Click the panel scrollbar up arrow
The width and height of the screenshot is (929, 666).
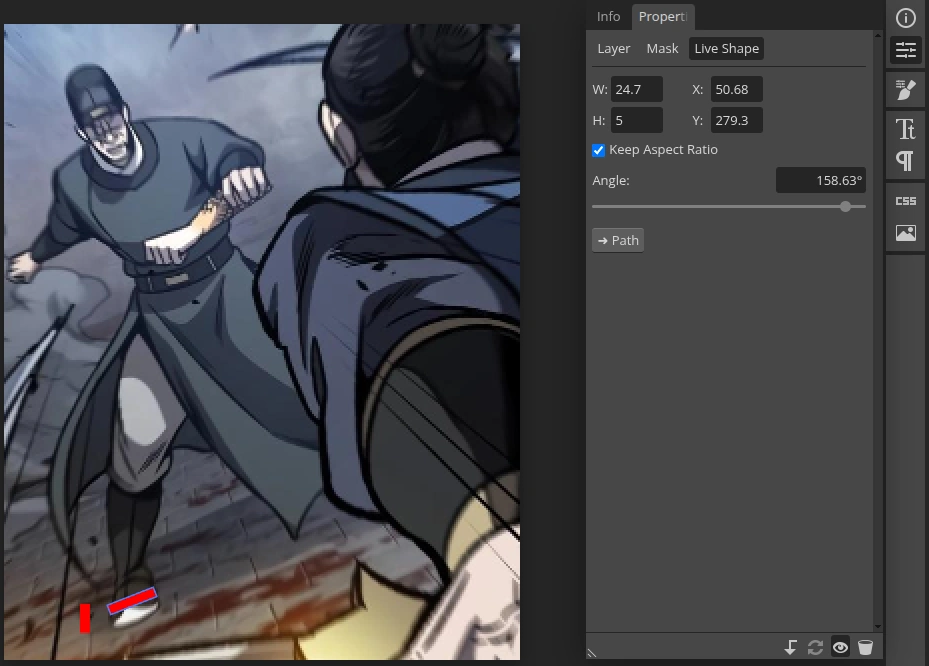tap(877, 36)
